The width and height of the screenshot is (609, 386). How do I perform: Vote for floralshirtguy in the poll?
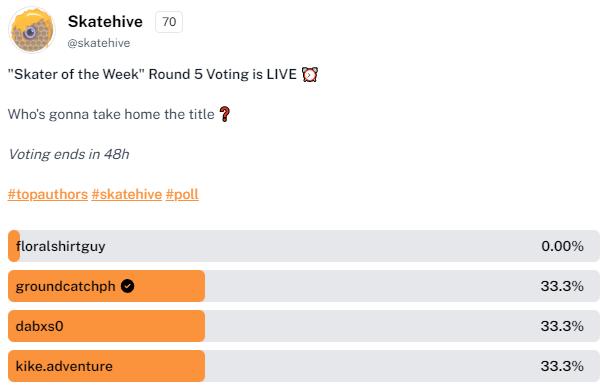304,246
